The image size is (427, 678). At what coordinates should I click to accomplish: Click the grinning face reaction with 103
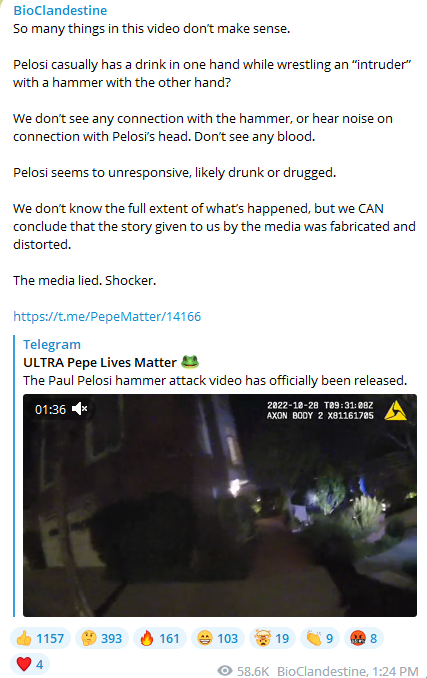(x=218, y=638)
